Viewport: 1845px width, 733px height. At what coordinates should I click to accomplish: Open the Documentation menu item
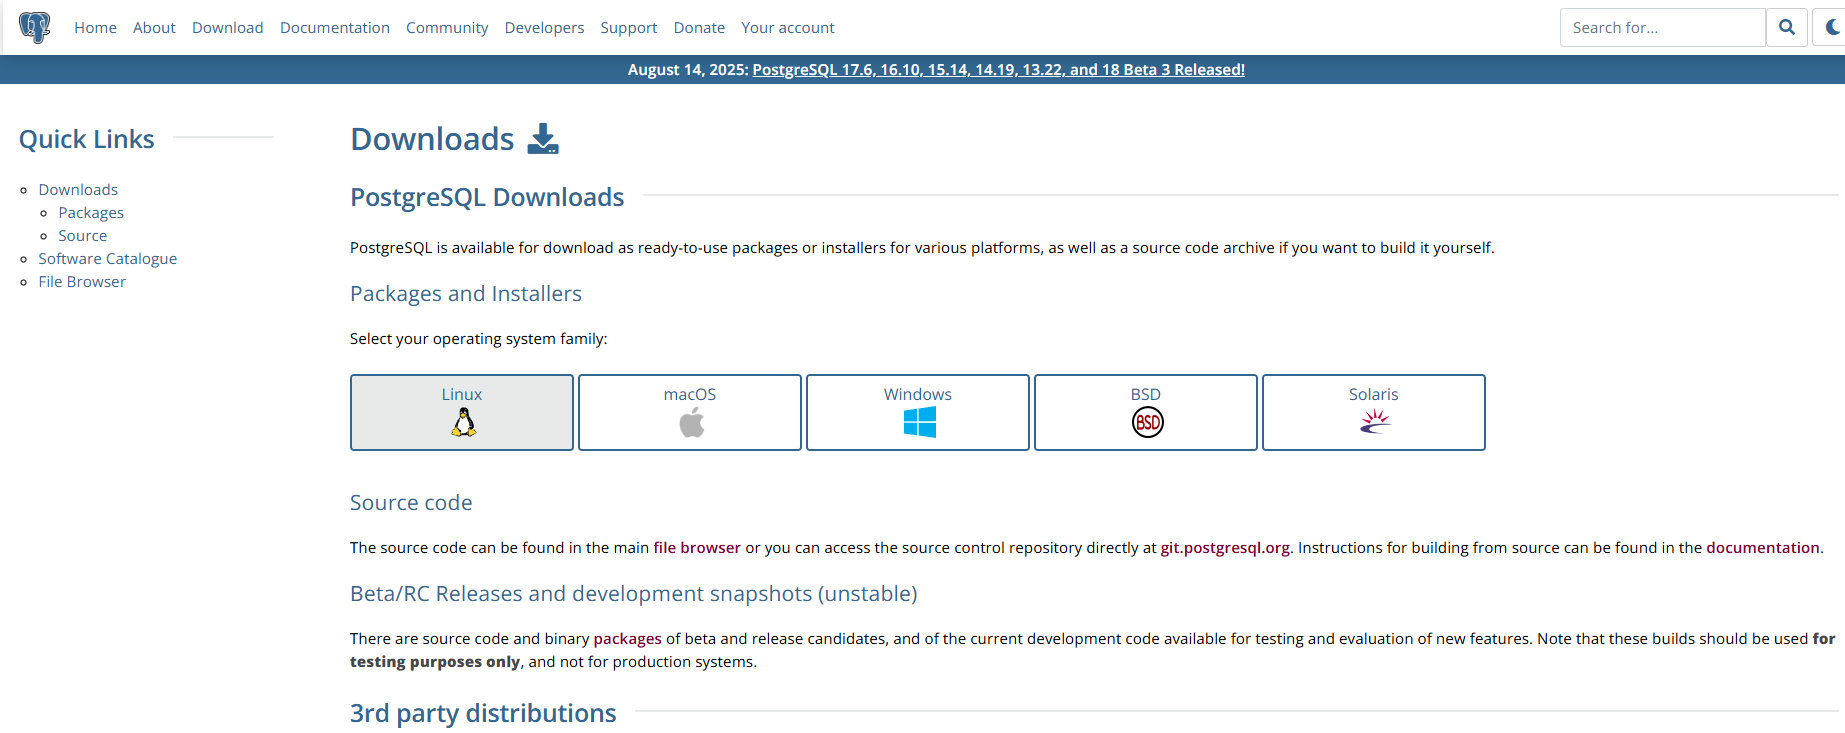pos(335,28)
